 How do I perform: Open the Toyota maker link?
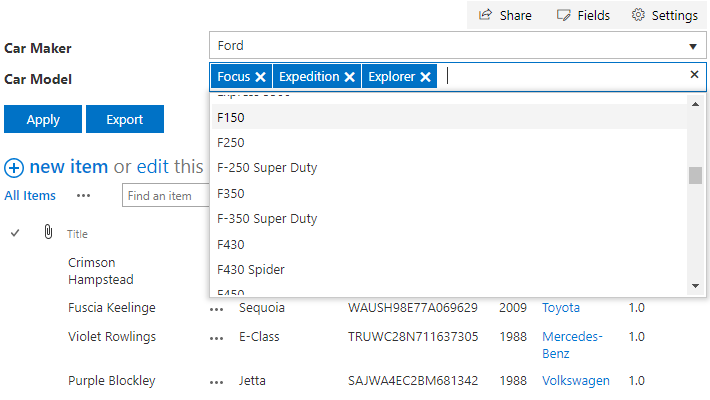(561, 308)
